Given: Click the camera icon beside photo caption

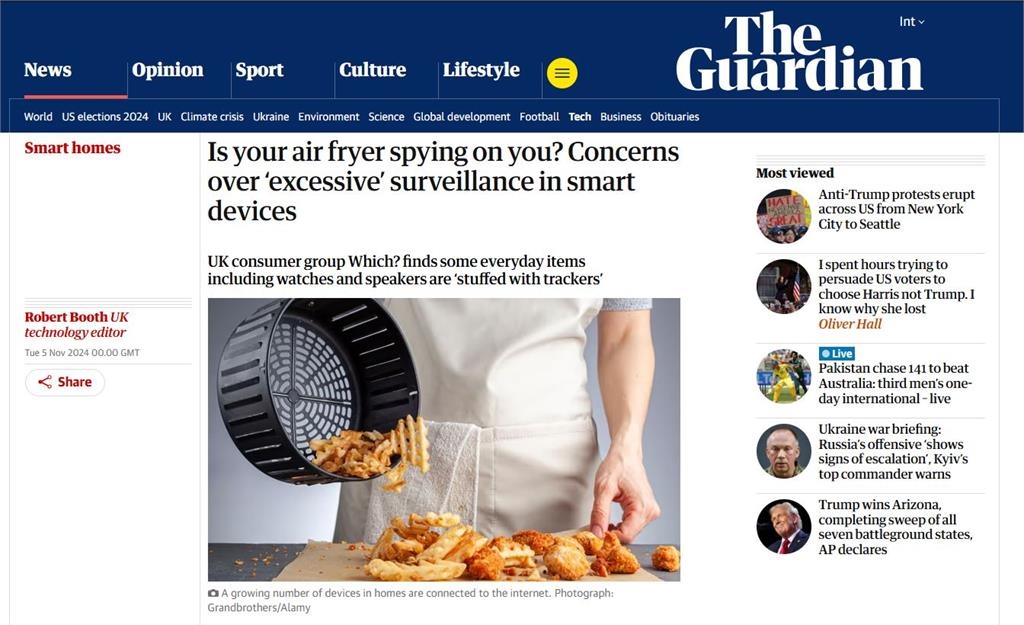Looking at the screenshot, I should pyautogui.click(x=213, y=593).
